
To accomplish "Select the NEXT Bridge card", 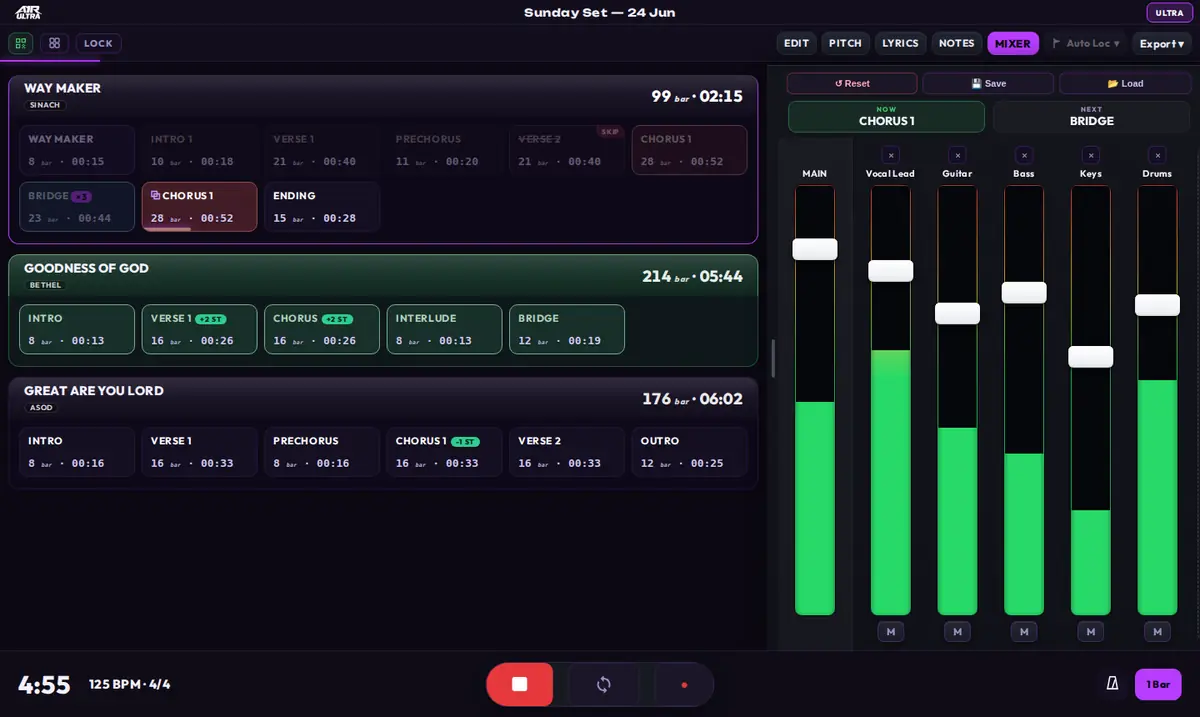I will (x=1092, y=116).
